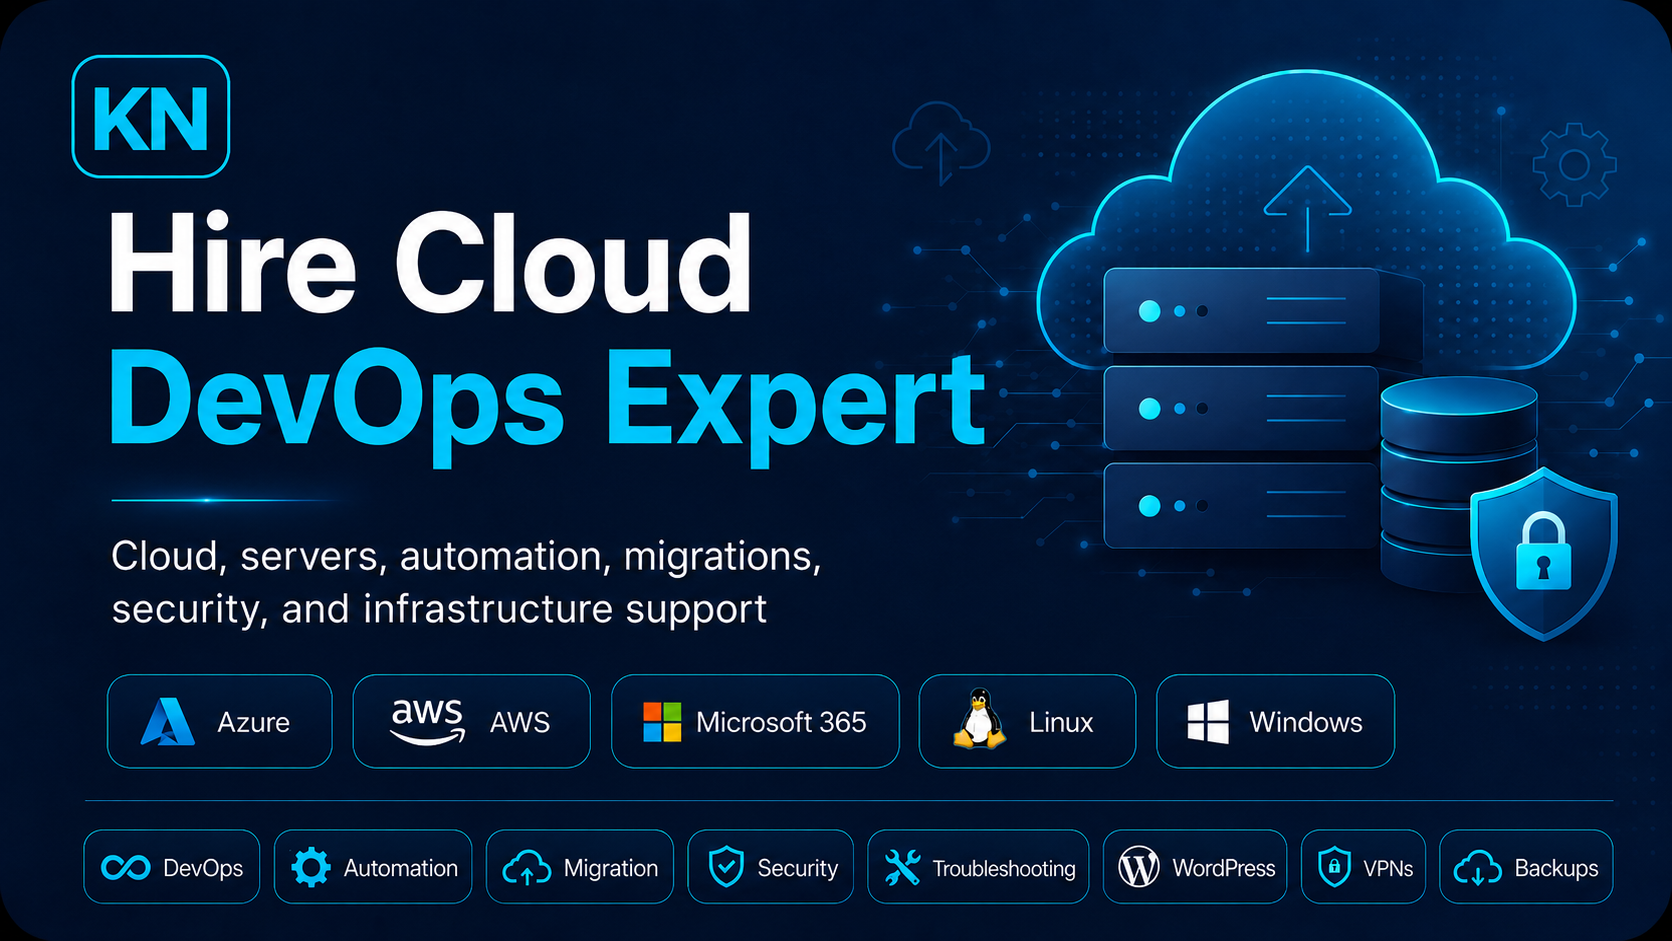The width and height of the screenshot is (1672, 941).
Task: Click the Migration cloud upload icon
Action: (526, 868)
